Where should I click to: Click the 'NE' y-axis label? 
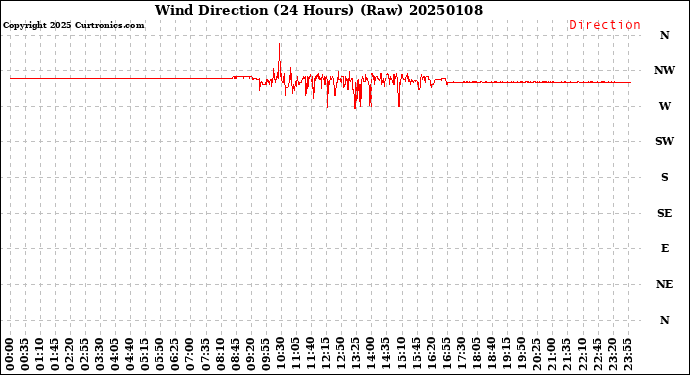point(664,284)
